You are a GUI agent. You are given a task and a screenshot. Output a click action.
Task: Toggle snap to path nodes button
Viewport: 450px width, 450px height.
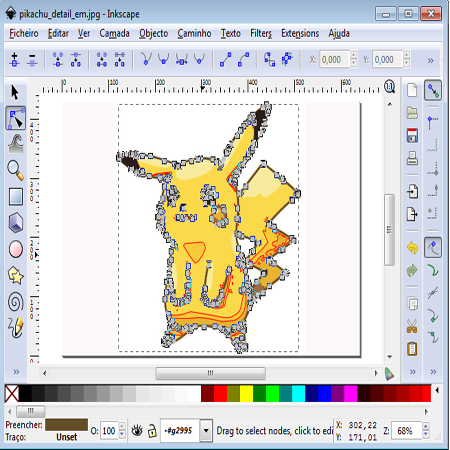(433, 247)
